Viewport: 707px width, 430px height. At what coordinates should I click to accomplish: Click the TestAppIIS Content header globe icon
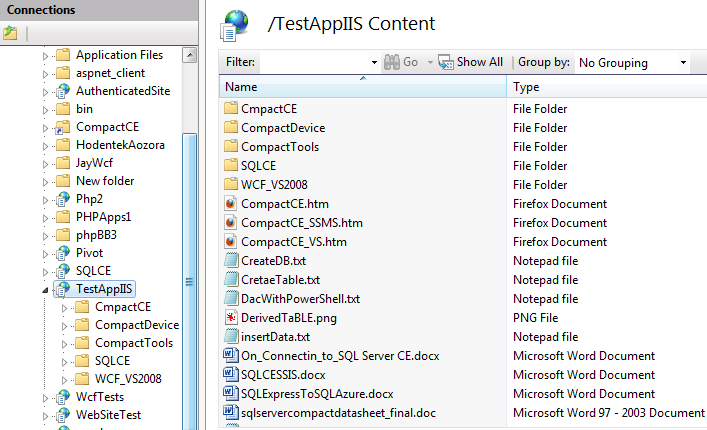(x=234, y=25)
